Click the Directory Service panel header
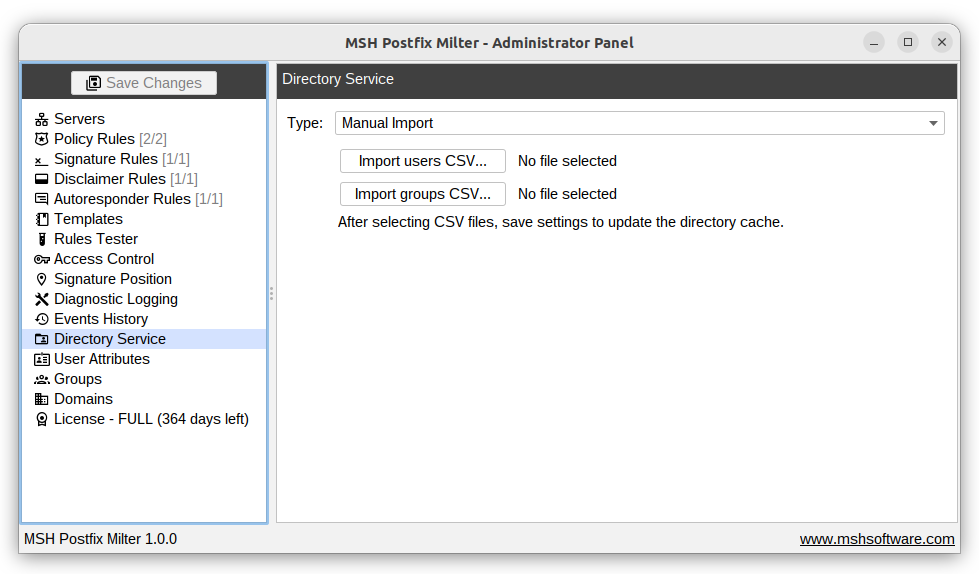 click(617, 80)
